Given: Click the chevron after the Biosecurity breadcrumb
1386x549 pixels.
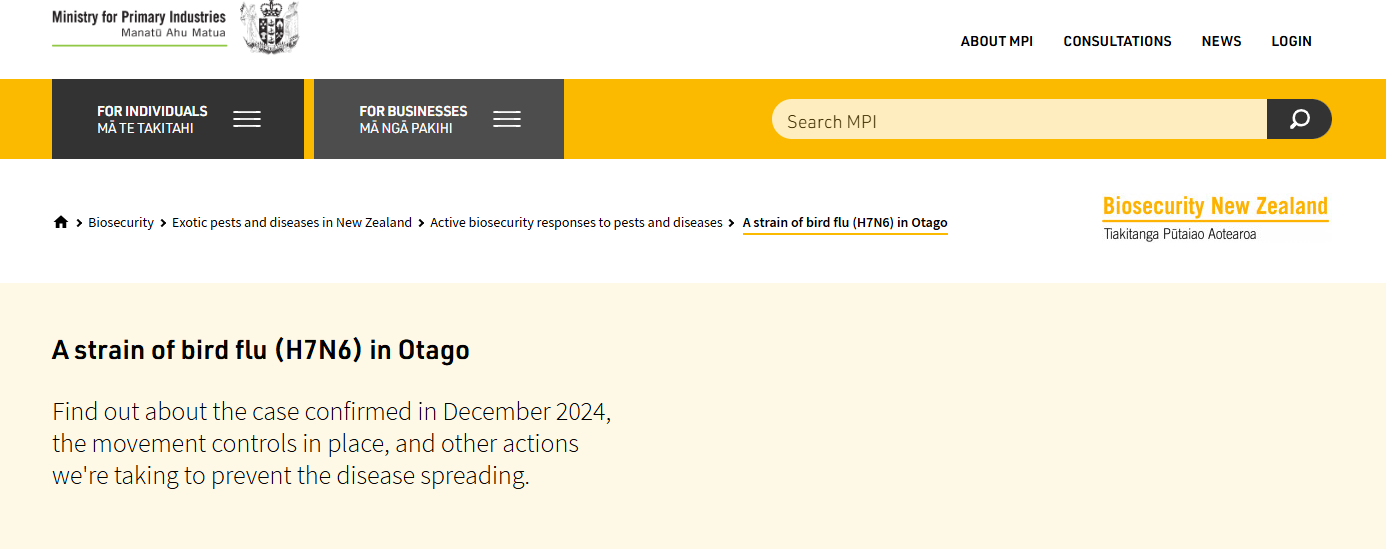Looking at the screenshot, I should 163,223.
